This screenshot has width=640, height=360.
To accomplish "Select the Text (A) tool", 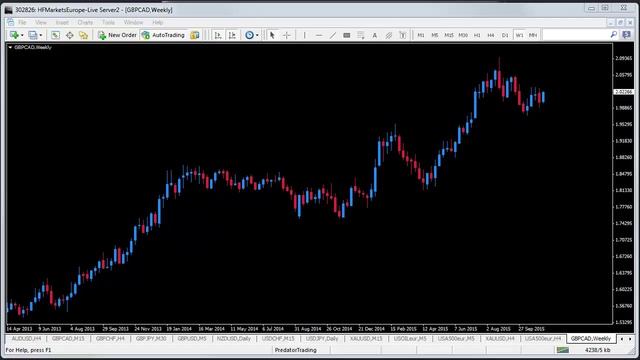I will pyautogui.click(x=374, y=35).
